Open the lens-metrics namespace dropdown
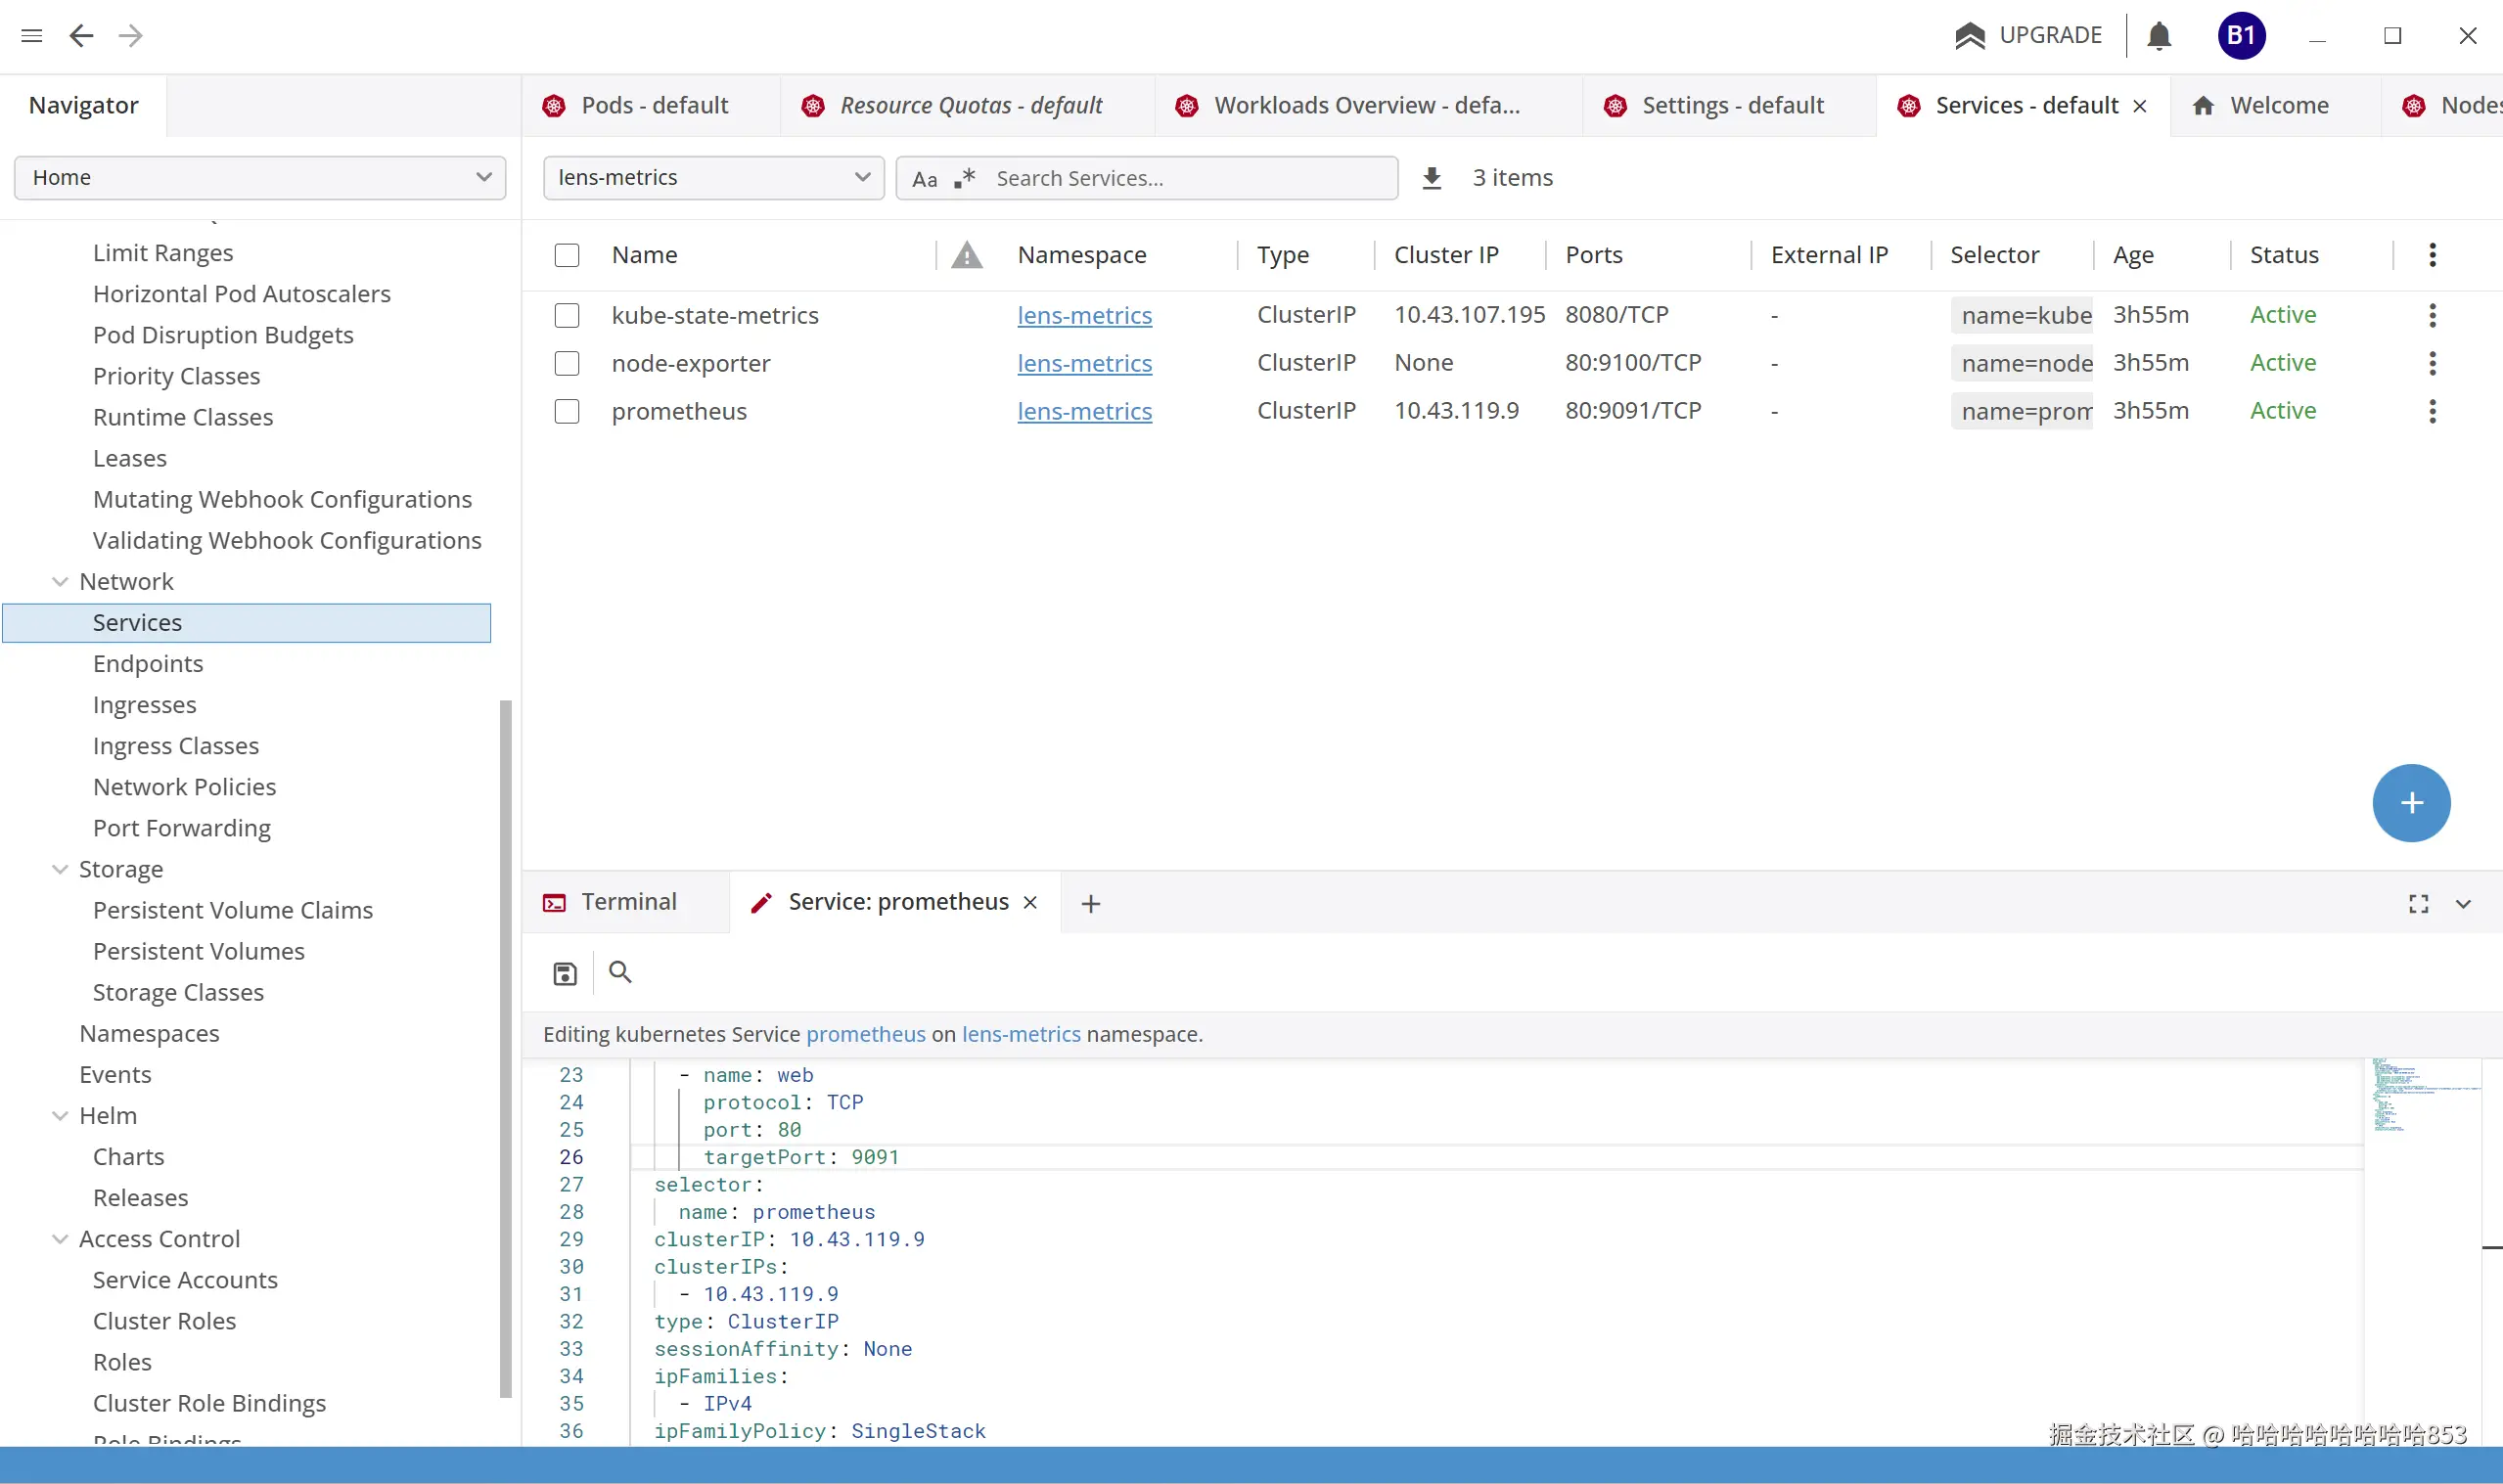This screenshot has height=1484, width=2503. [713, 178]
